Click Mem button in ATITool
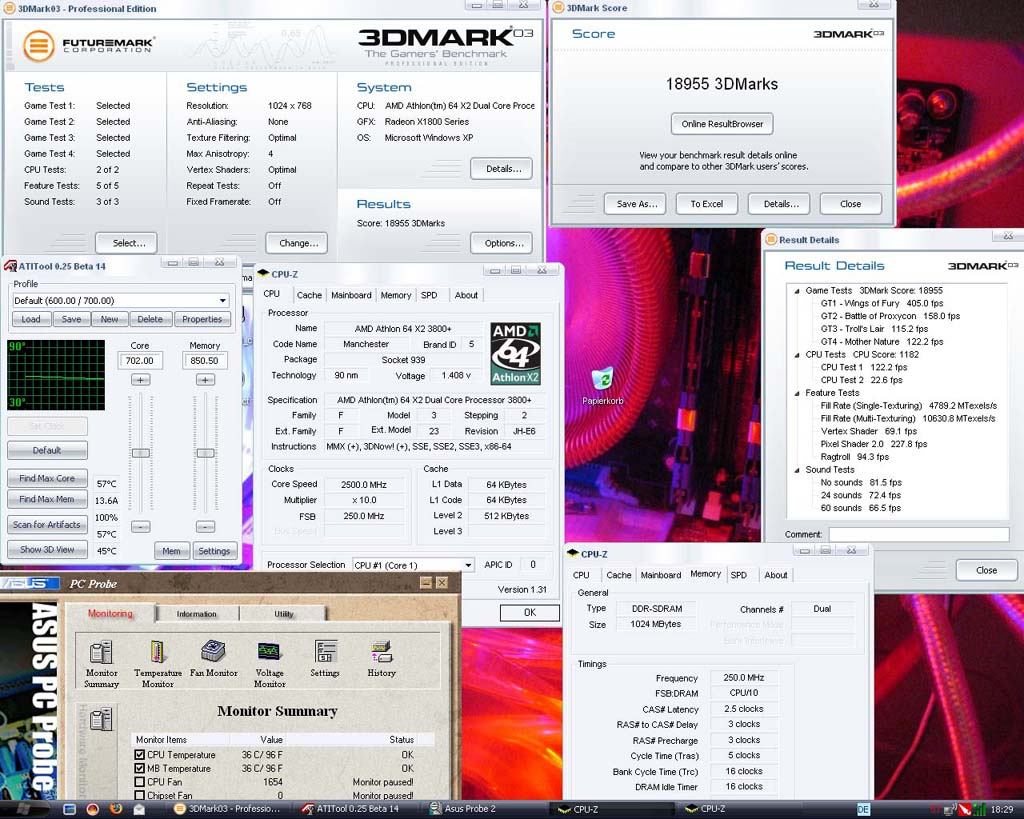The width and height of the screenshot is (1024, 819). (x=172, y=551)
